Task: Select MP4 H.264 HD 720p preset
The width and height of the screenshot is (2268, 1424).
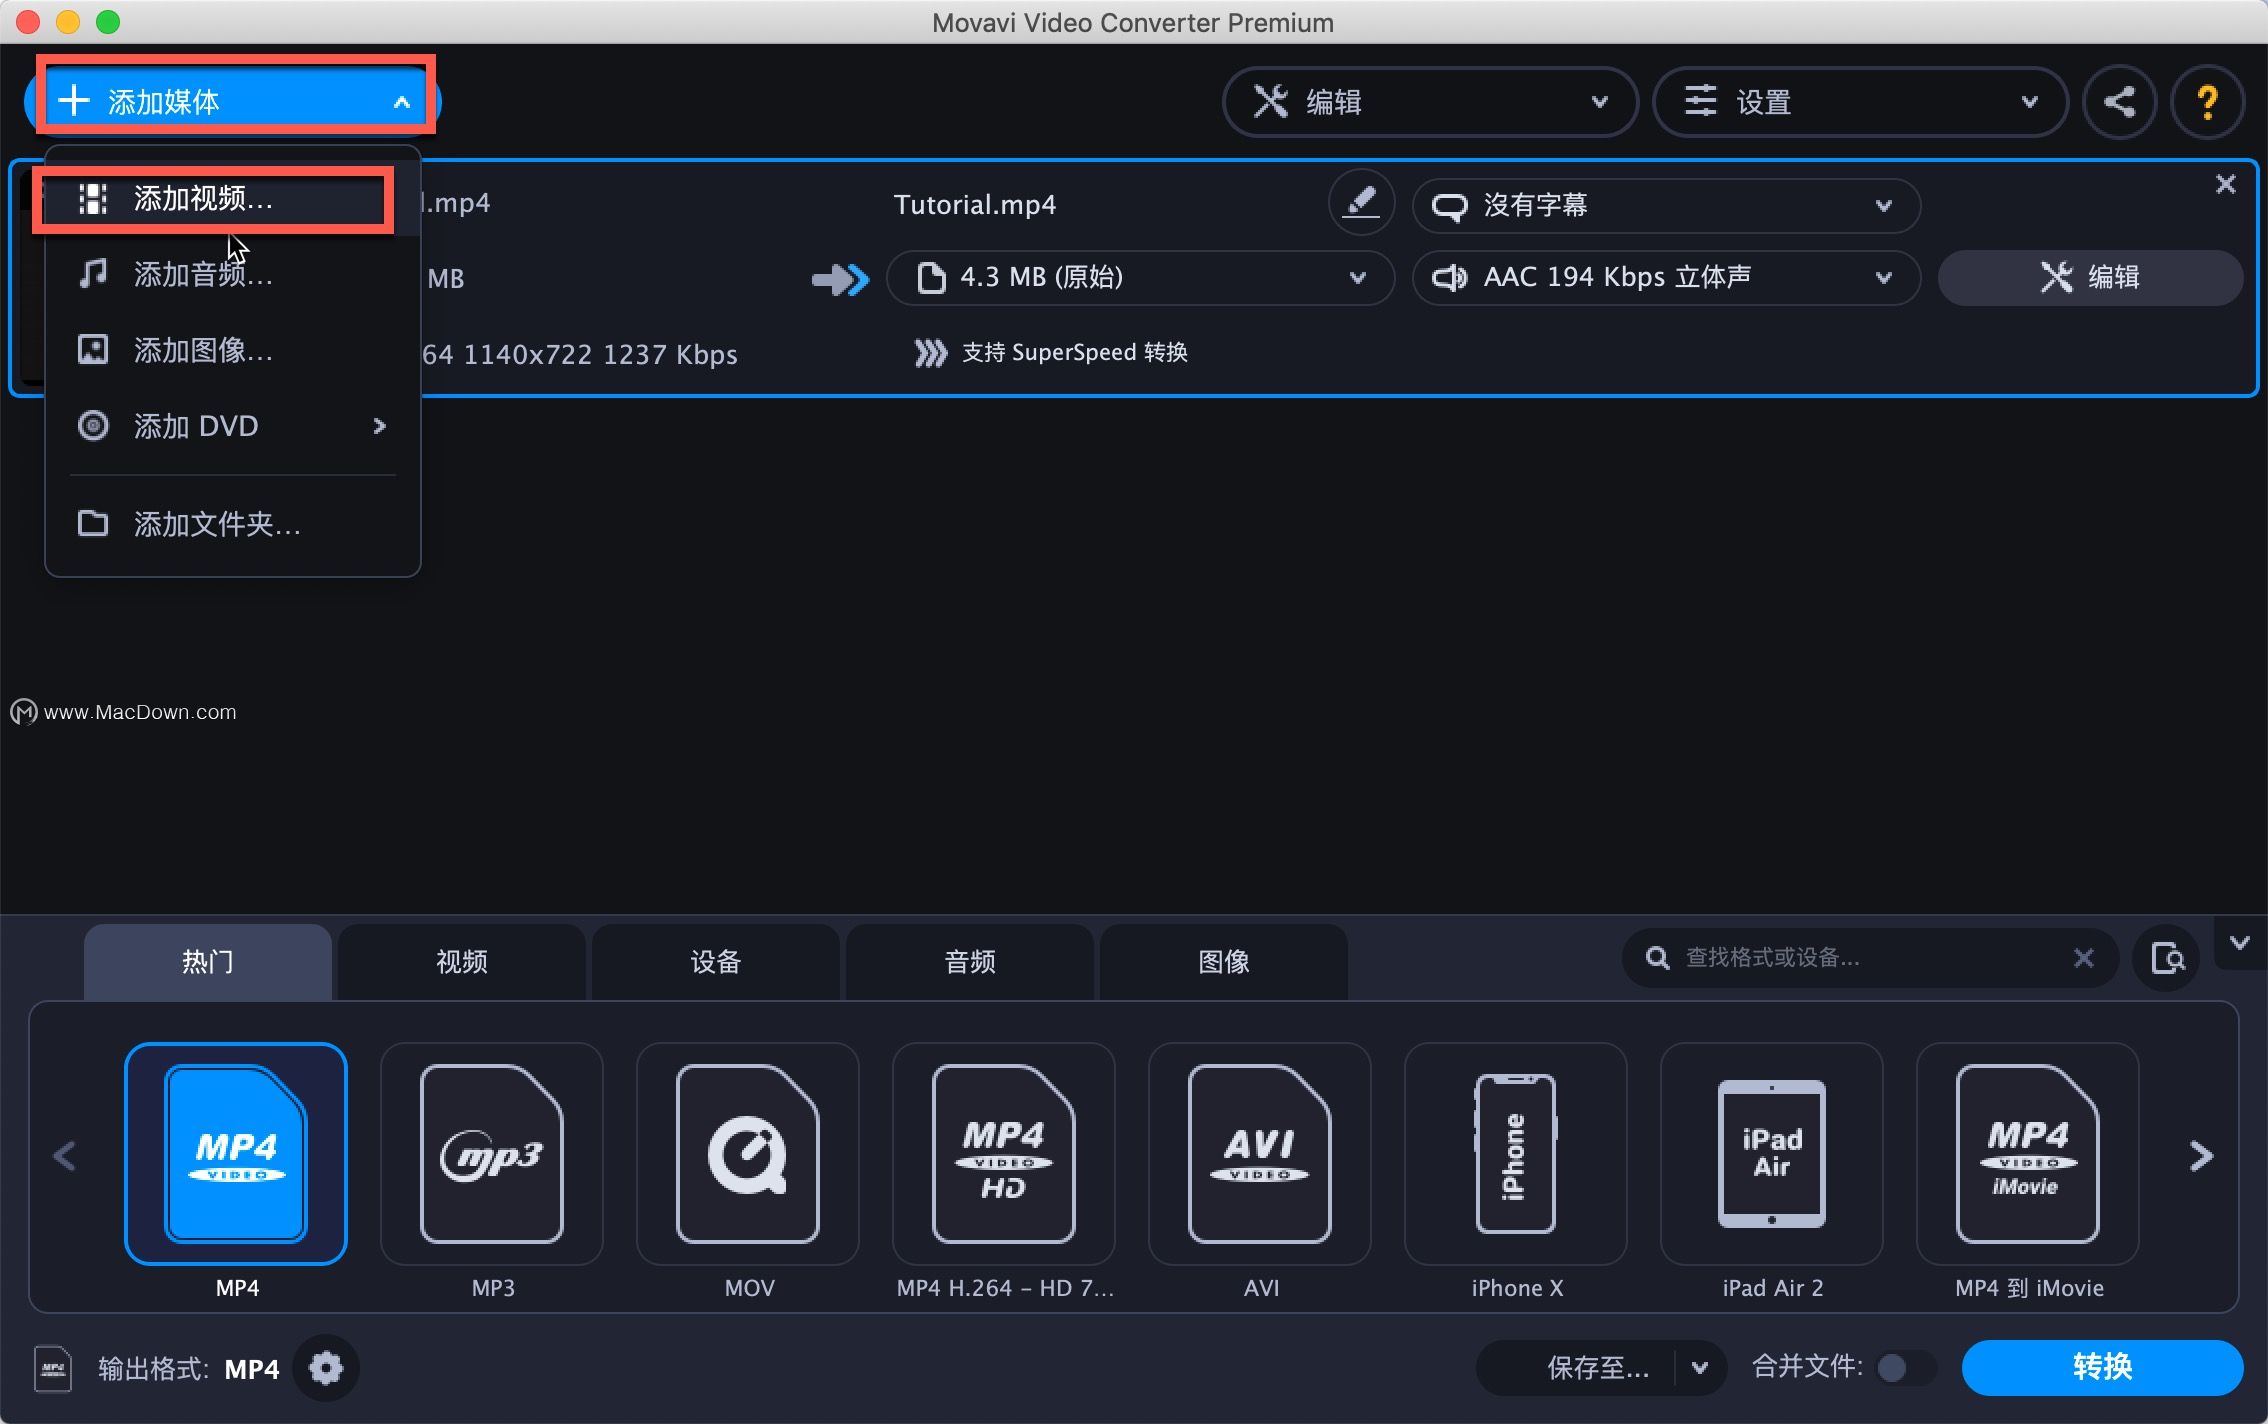Action: [x=1004, y=1154]
